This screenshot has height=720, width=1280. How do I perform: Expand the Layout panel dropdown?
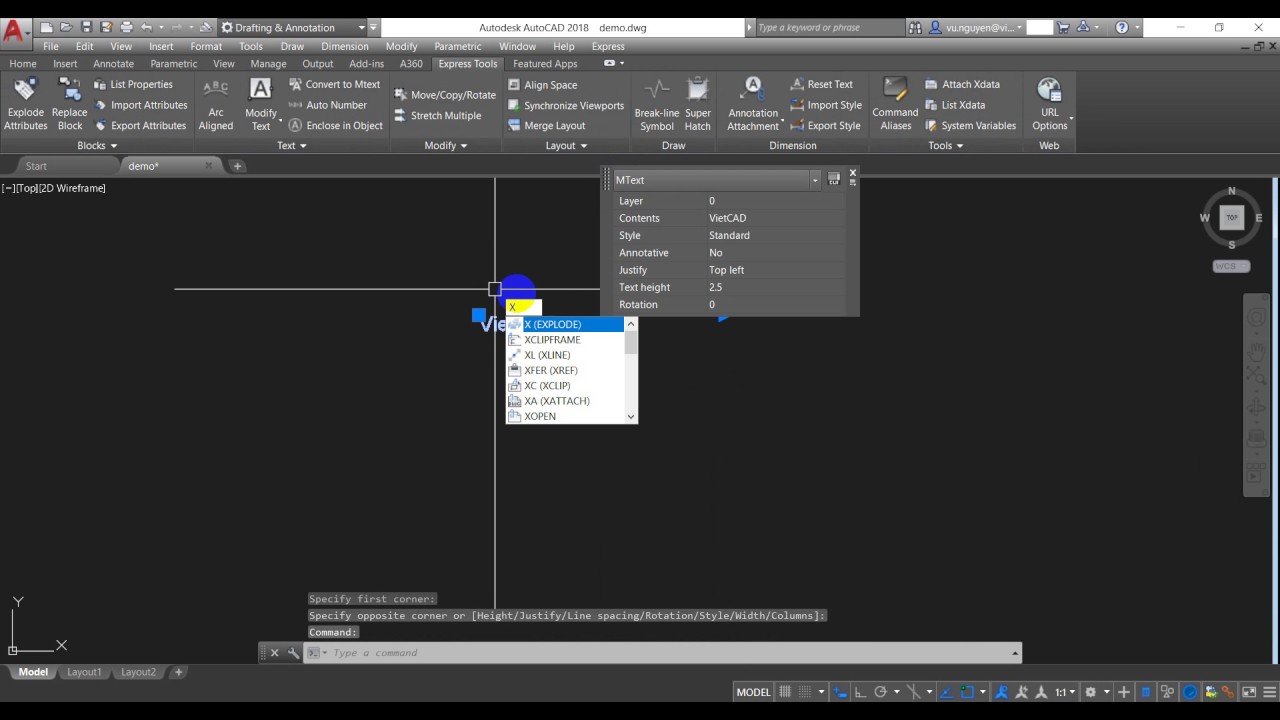click(x=567, y=146)
